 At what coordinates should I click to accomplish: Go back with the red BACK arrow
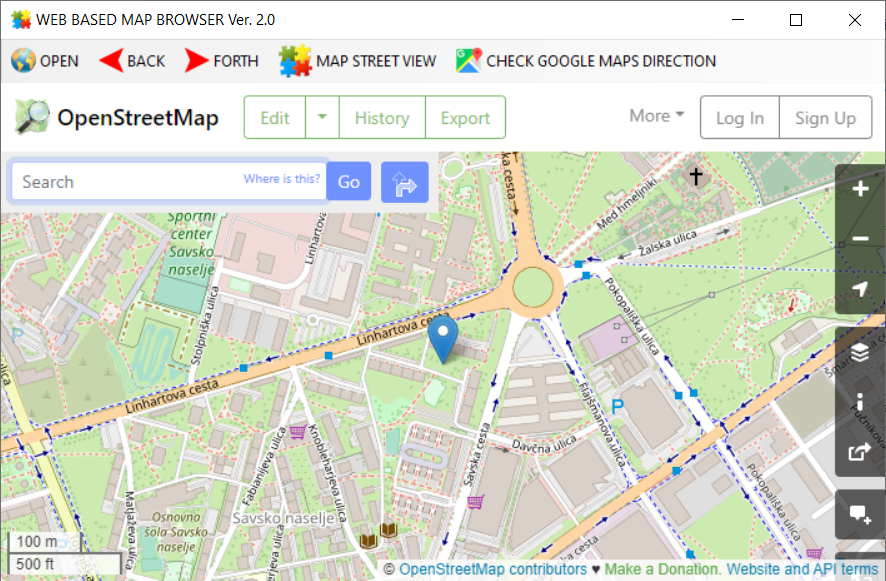(132, 61)
